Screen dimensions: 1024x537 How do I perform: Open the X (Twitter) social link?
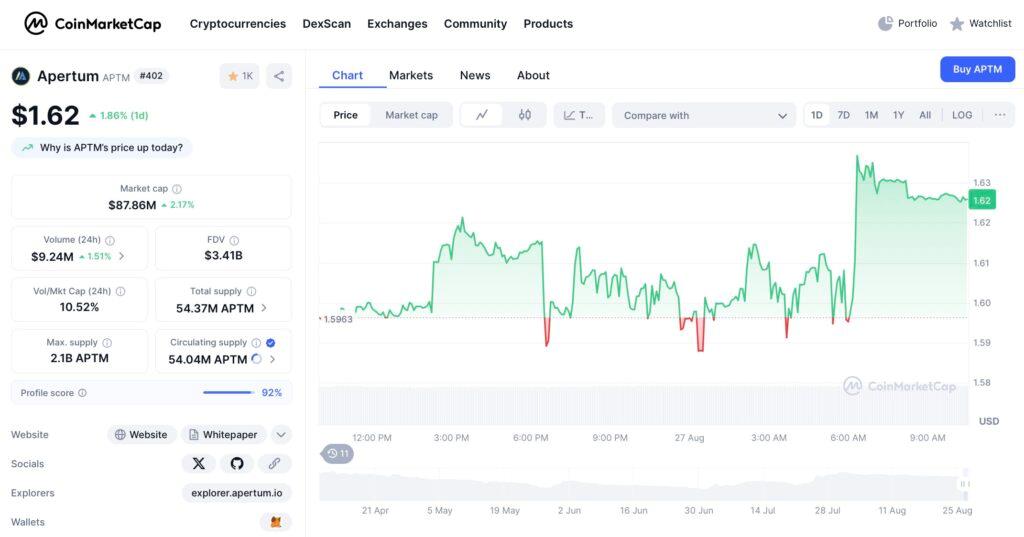tap(198, 464)
